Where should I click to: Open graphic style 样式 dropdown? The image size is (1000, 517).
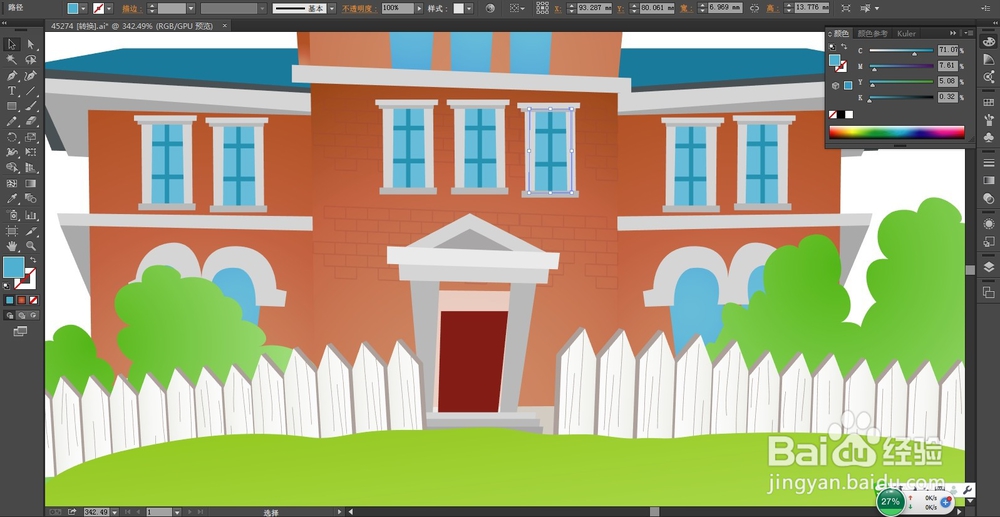[469, 8]
